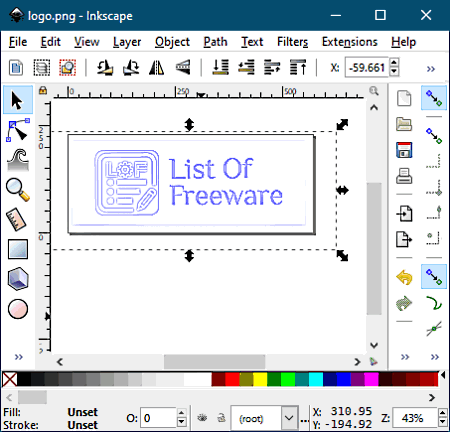This screenshot has height=432, width=450.
Task: Open the Extensions menu
Action: coord(349,42)
